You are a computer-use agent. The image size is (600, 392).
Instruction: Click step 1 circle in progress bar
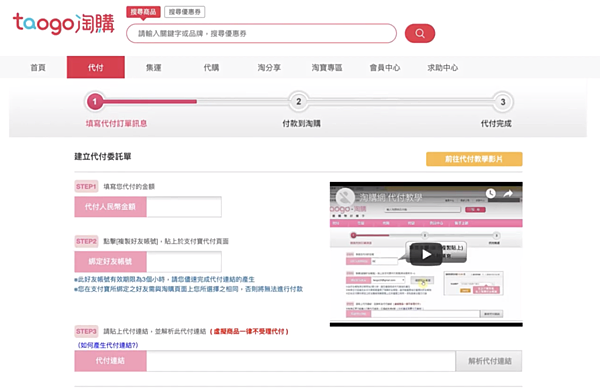[95, 101]
